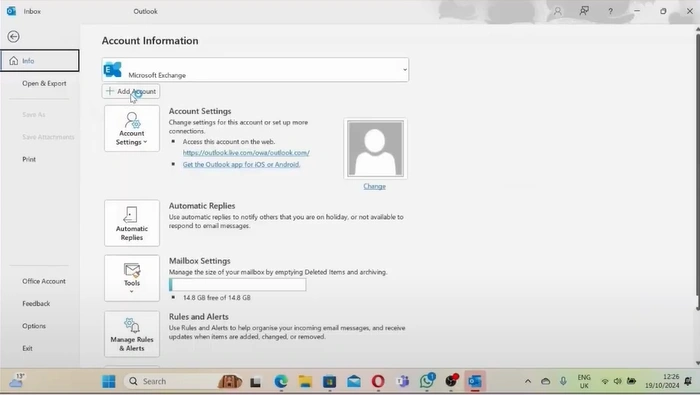The height and width of the screenshot is (395, 700).
Task: Expand the mailbox Tools dropdown
Action: click(x=132, y=278)
